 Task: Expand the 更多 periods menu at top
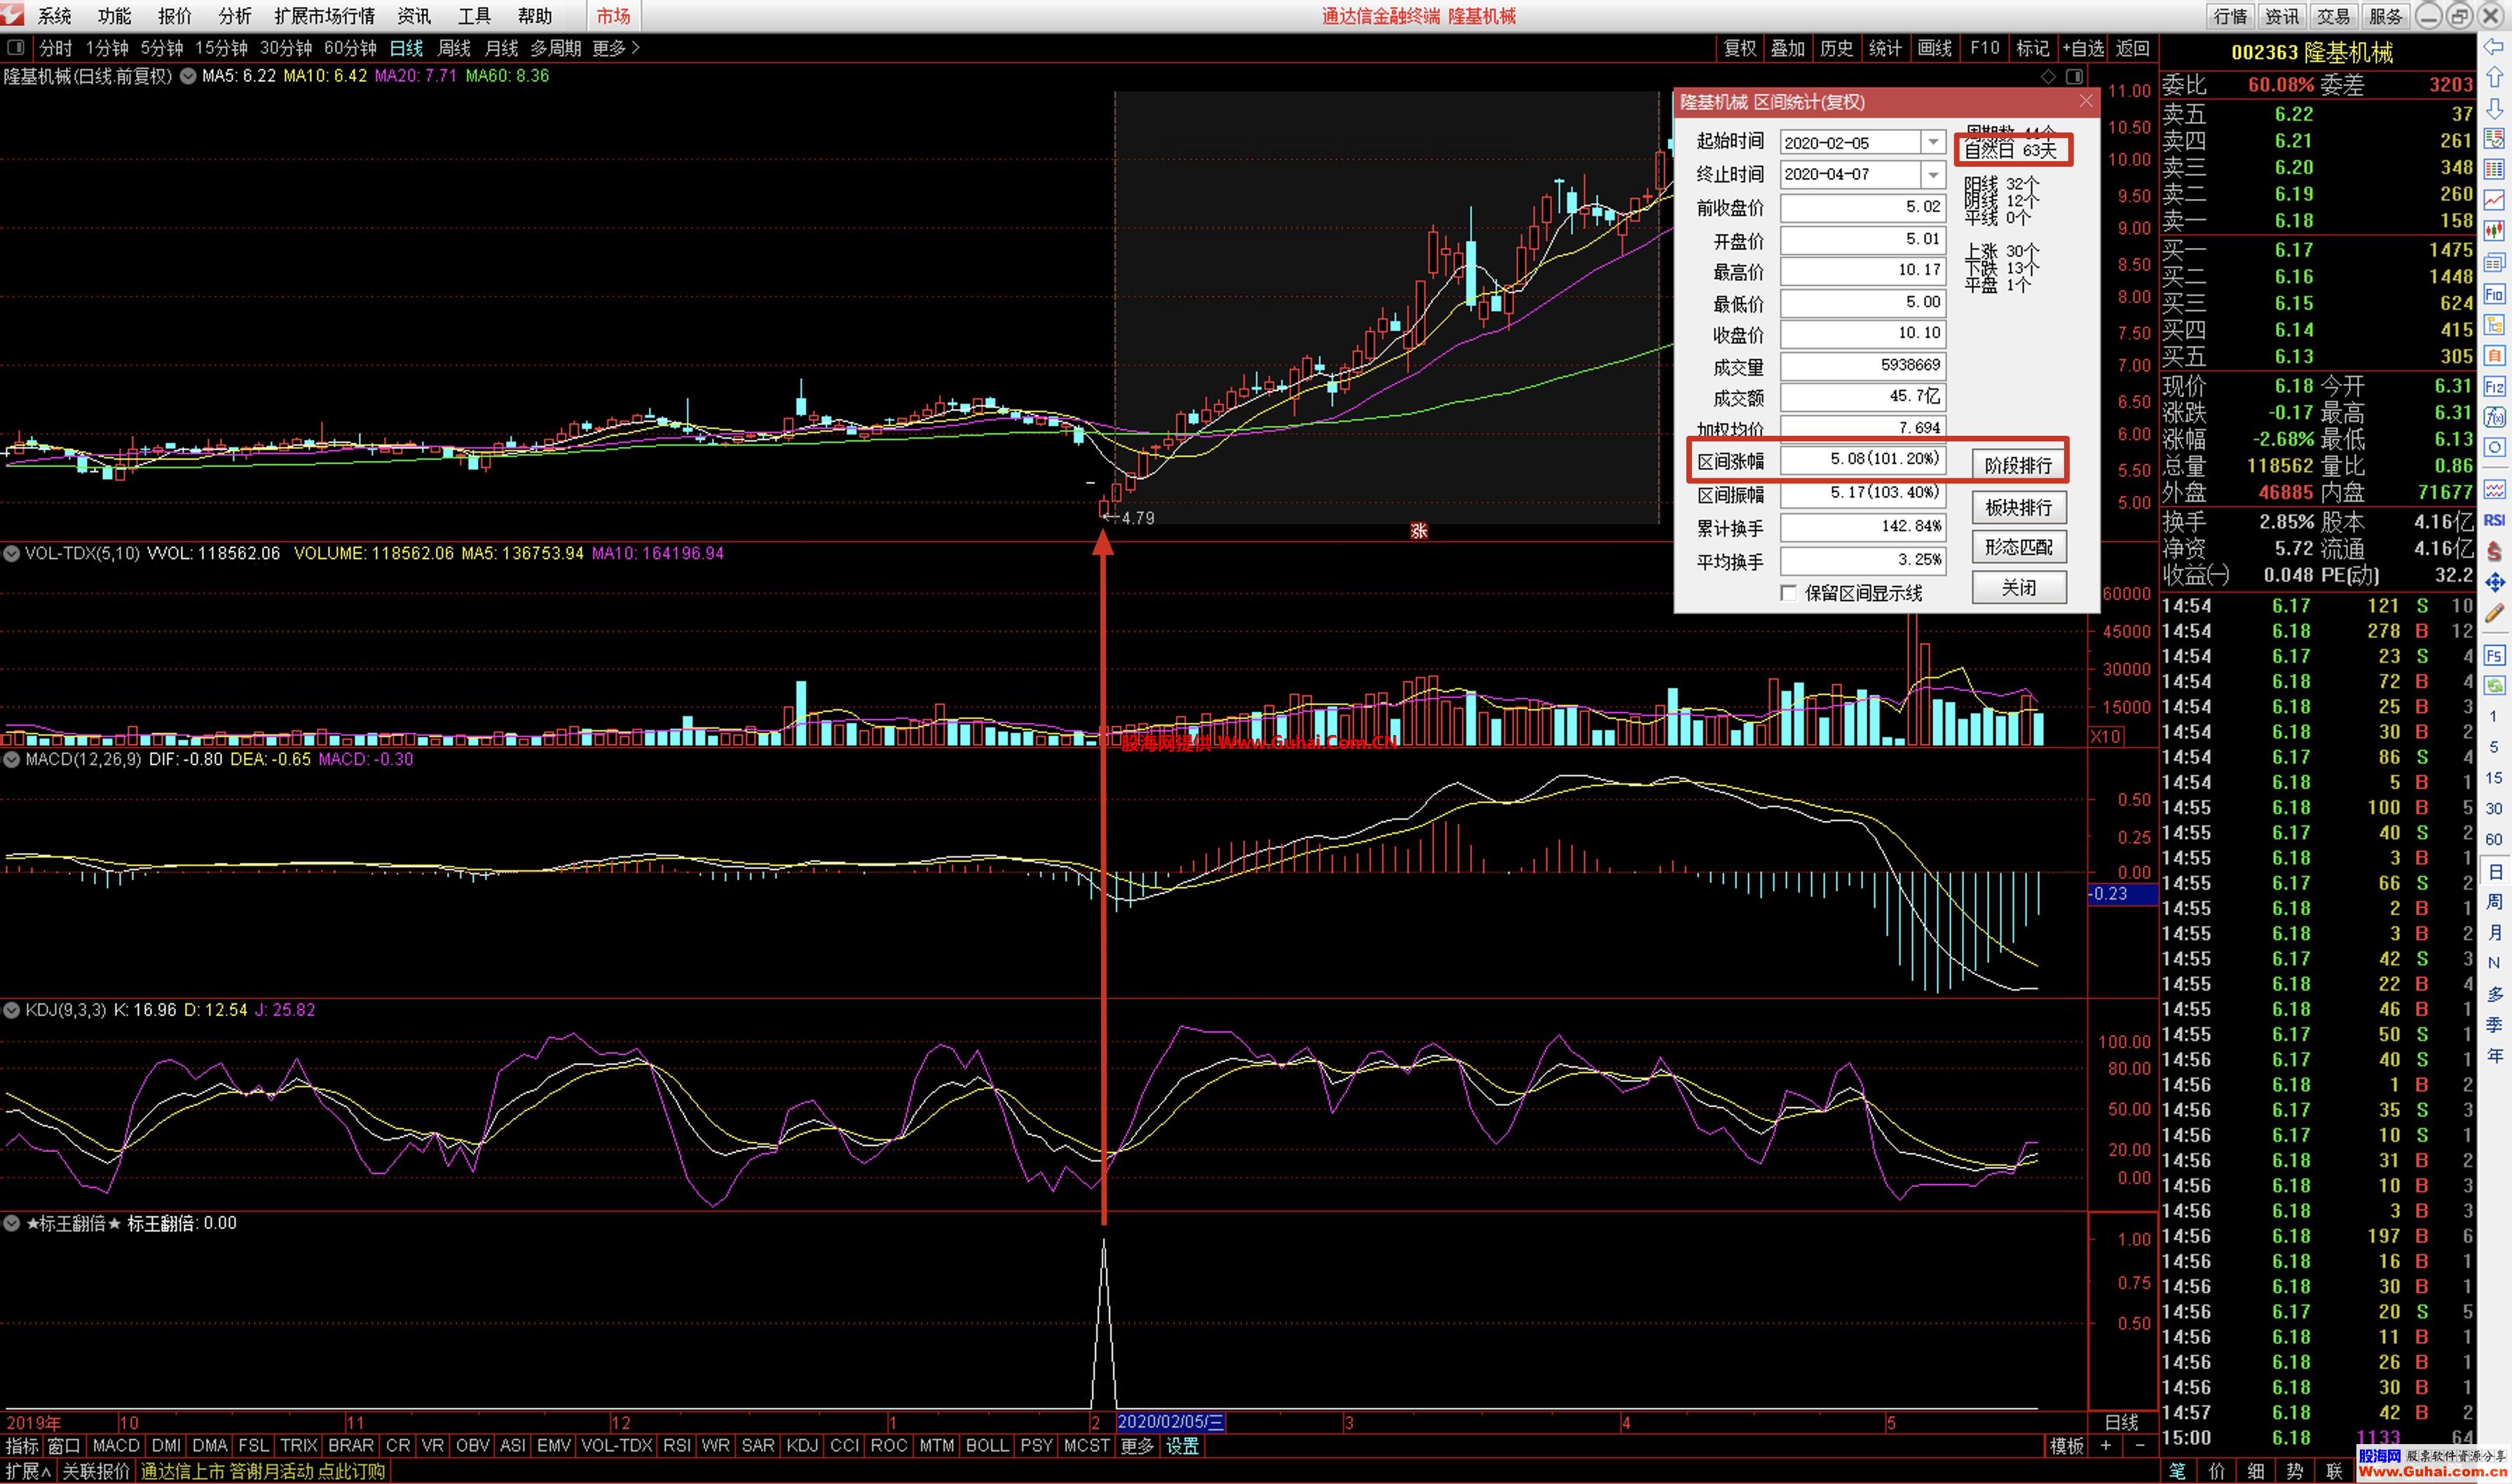pyautogui.click(x=616, y=48)
